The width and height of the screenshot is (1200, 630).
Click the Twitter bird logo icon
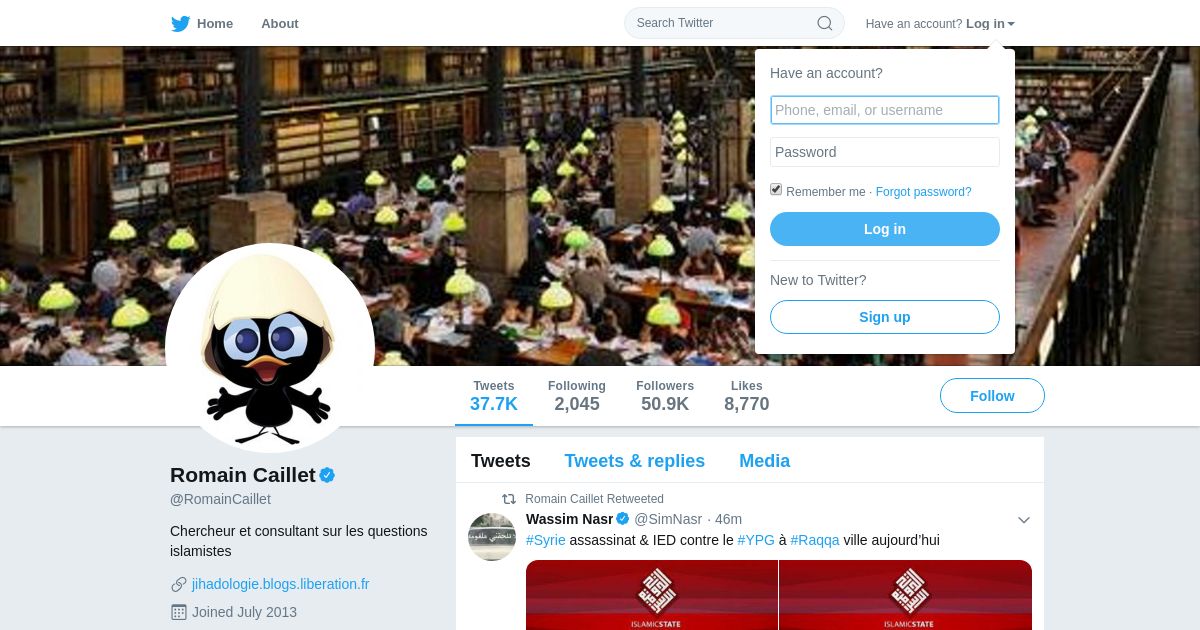180,23
